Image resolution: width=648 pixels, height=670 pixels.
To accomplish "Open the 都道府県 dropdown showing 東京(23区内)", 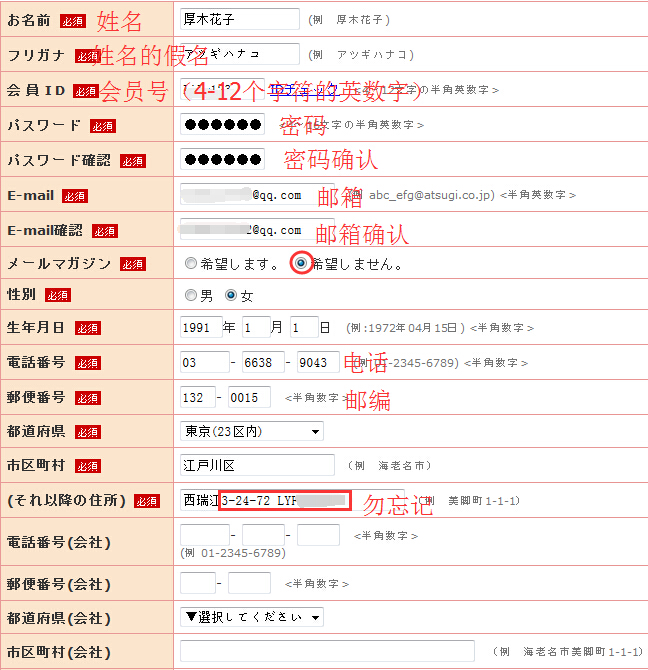I will [252, 431].
